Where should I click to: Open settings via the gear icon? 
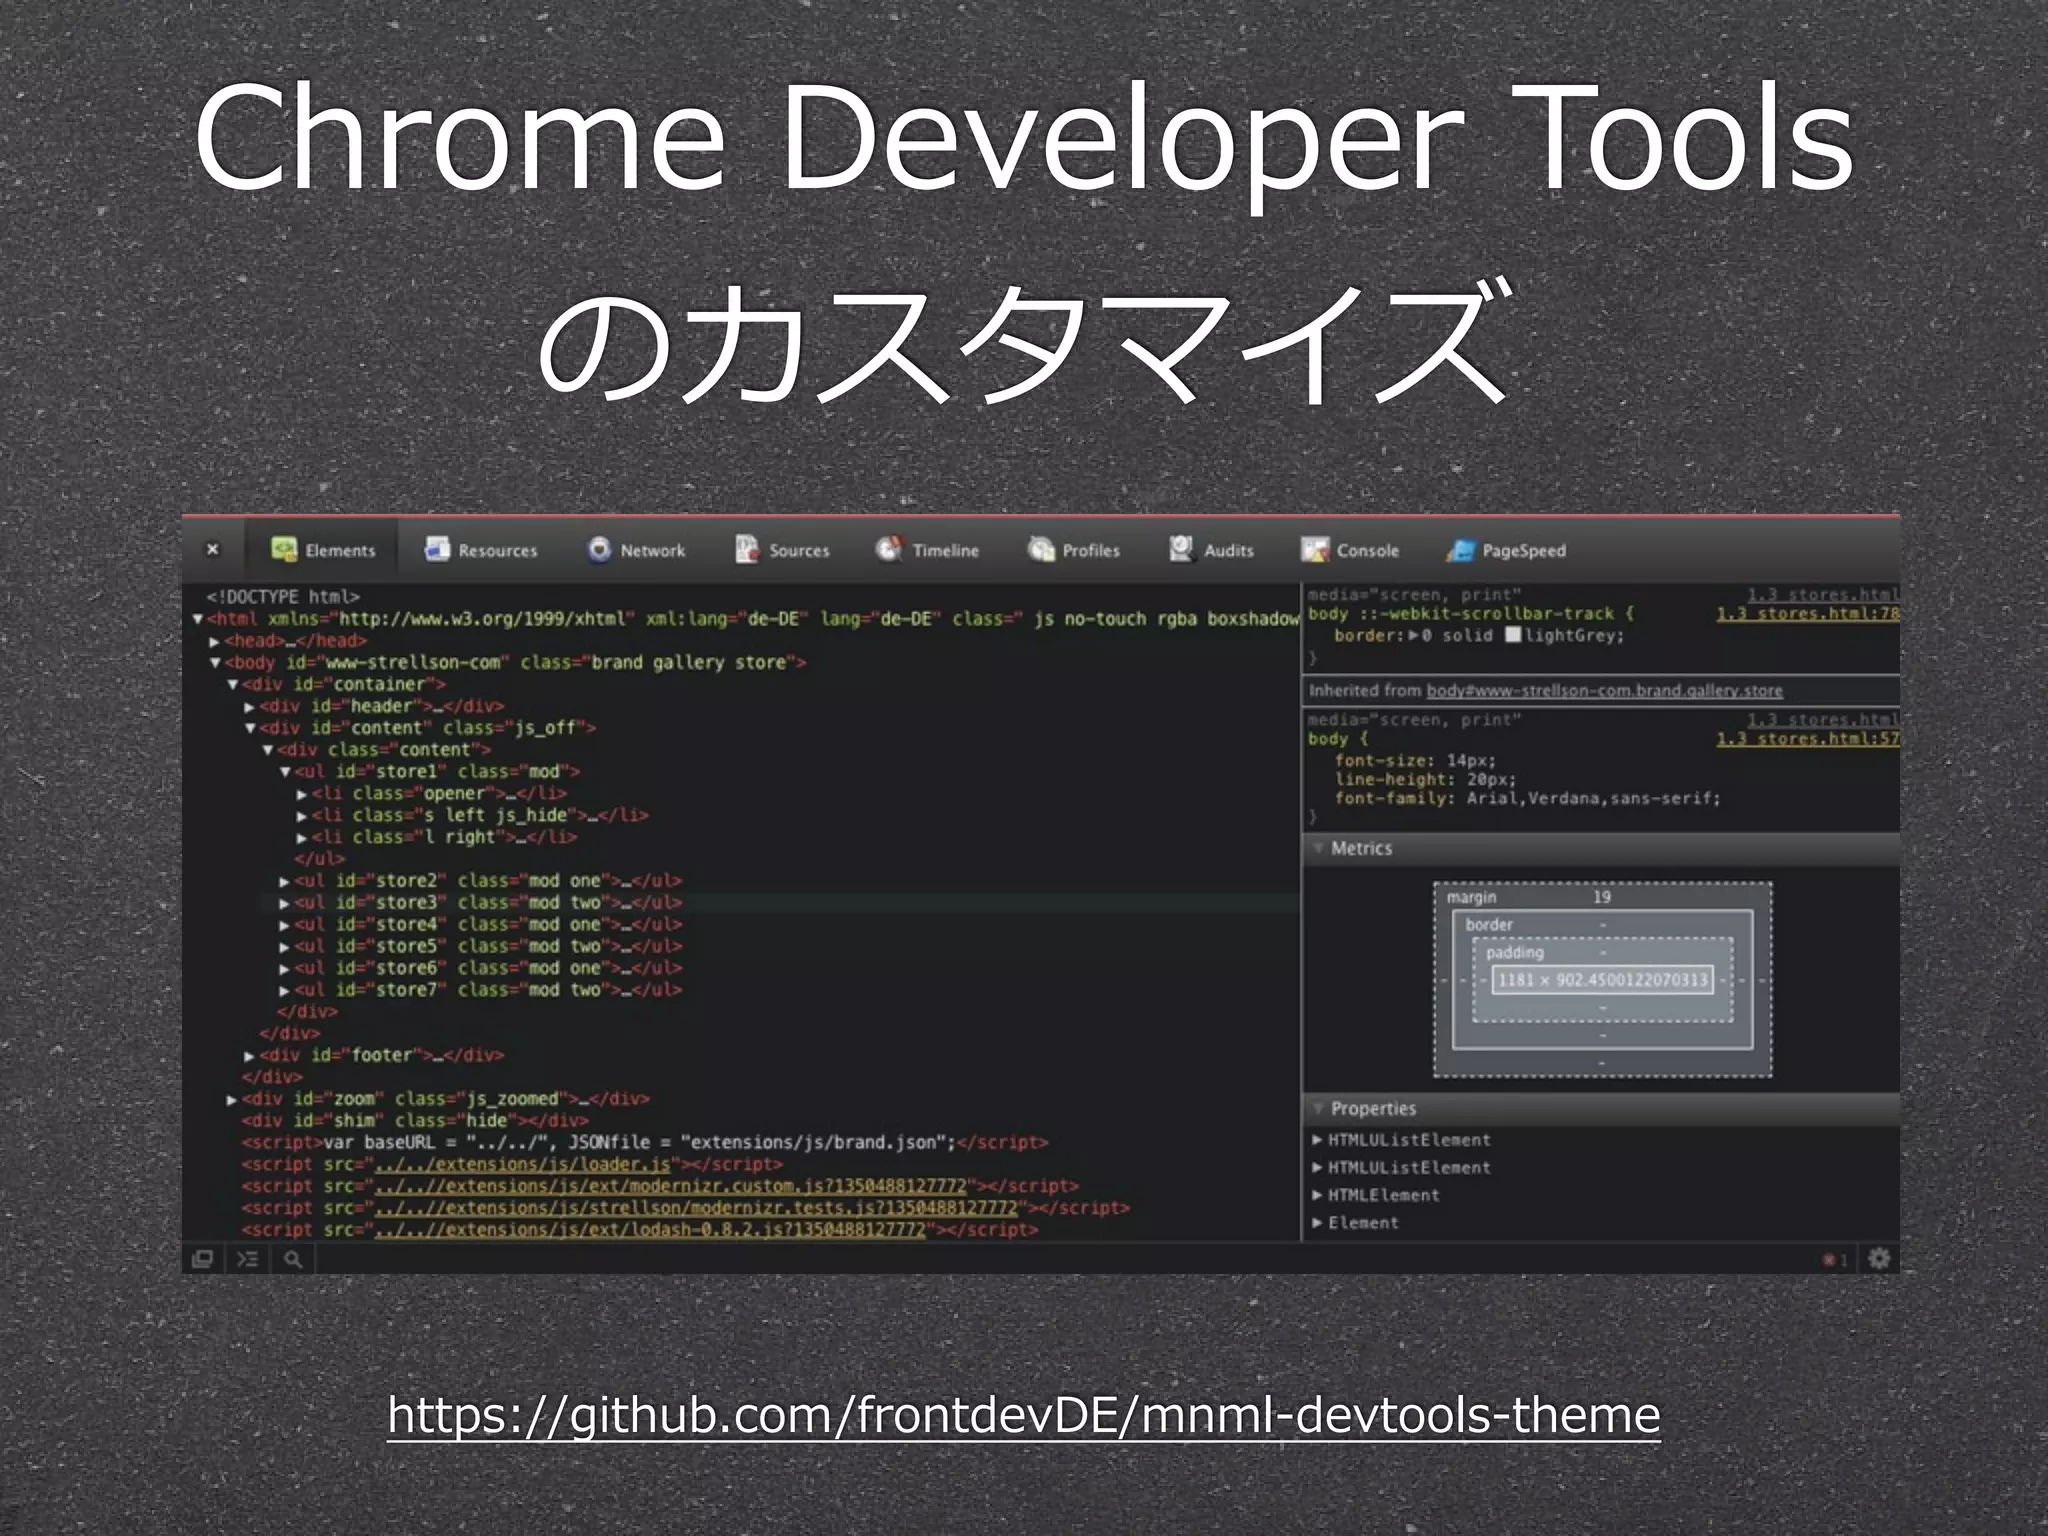pyautogui.click(x=1879, y=1259)
